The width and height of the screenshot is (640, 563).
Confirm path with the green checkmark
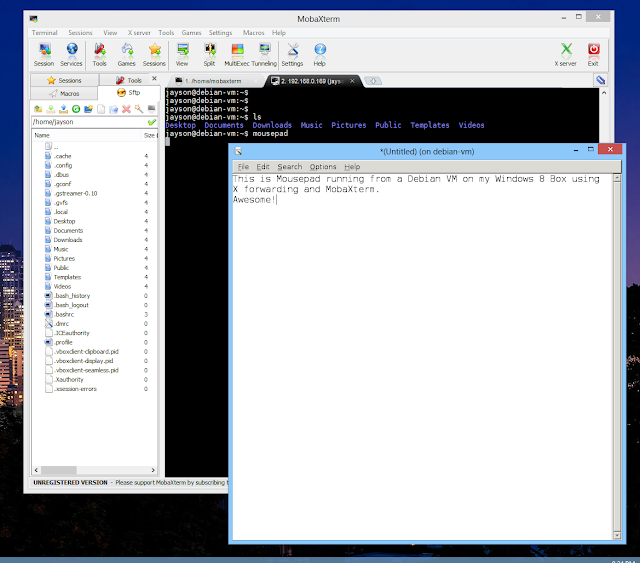click(x=152, y=122)
